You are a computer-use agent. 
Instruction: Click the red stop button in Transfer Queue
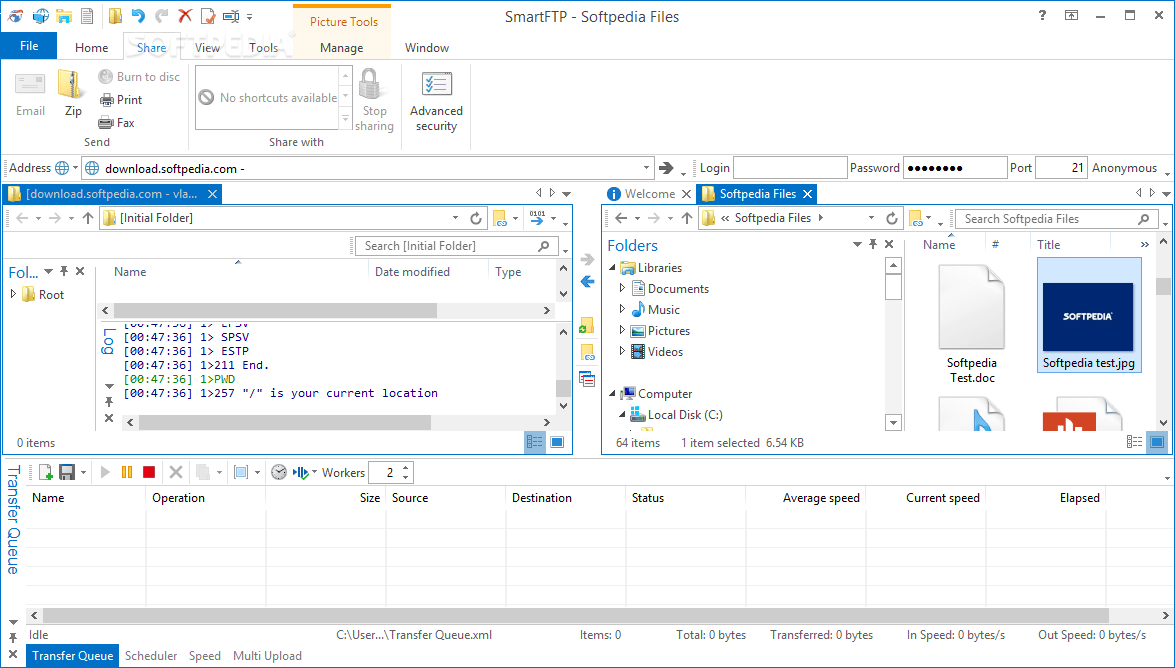click(148, 472)
